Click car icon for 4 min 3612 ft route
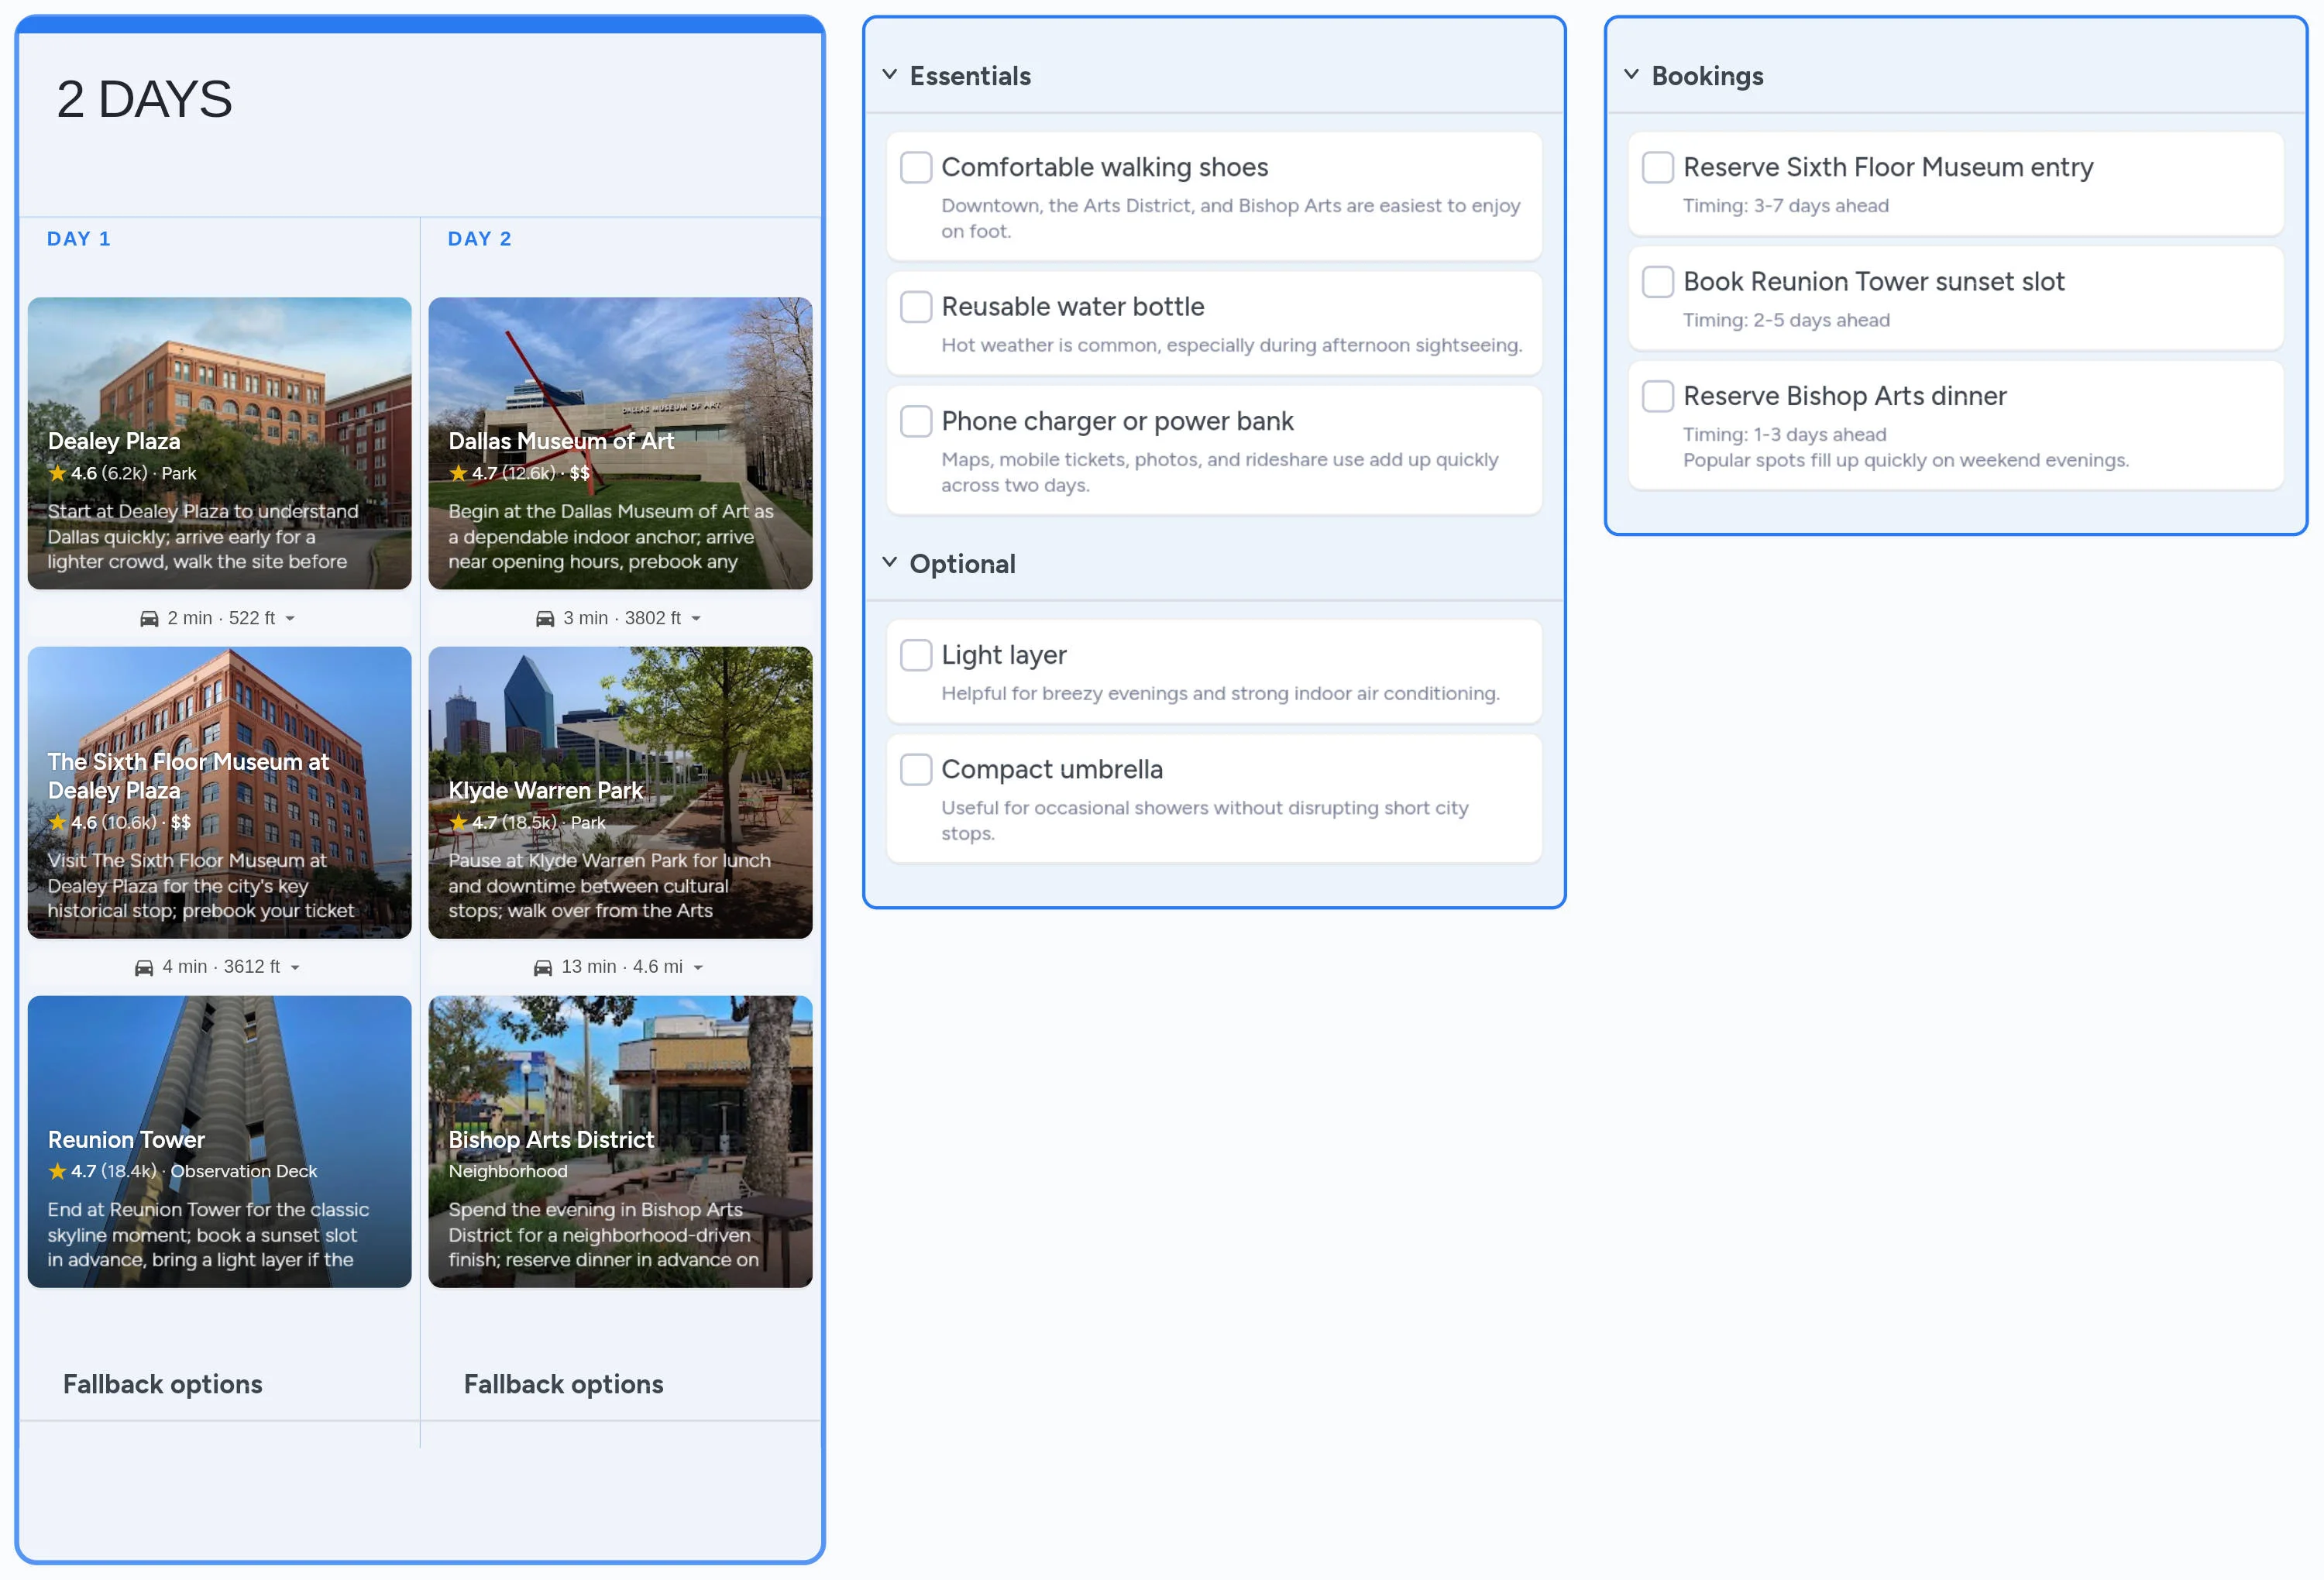Image resolution: width=2324 pixels, height=1580 pixels. click(144, 968)
